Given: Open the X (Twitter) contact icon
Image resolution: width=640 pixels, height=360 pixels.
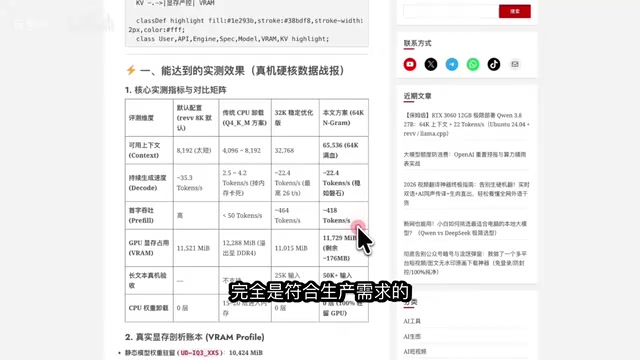Looking at the screenshot, I should (x=431, y=64).
